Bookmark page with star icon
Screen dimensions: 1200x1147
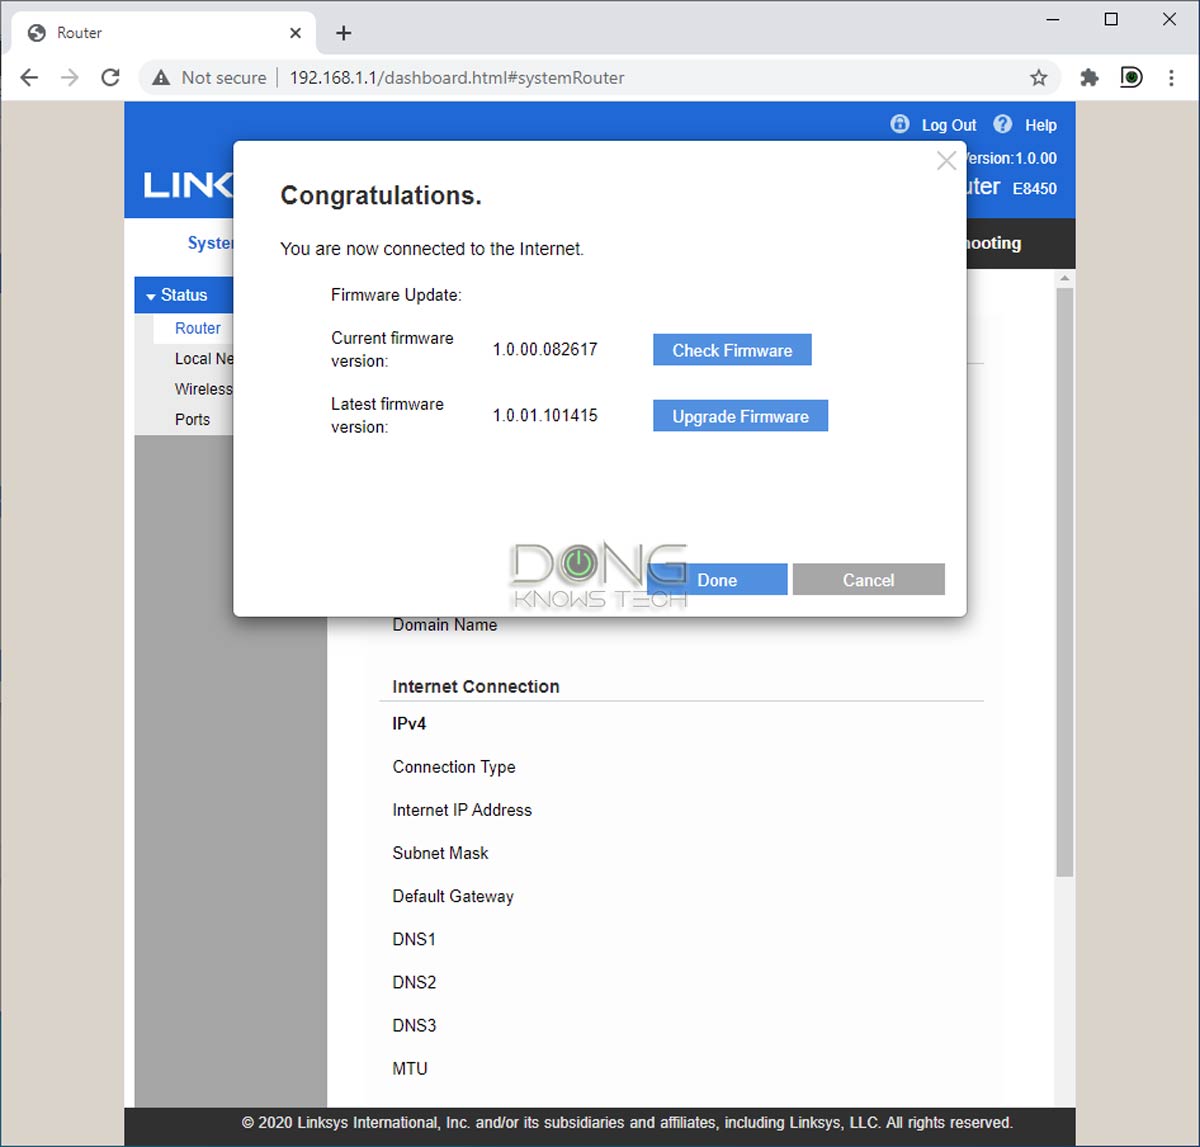point(1039,77)
